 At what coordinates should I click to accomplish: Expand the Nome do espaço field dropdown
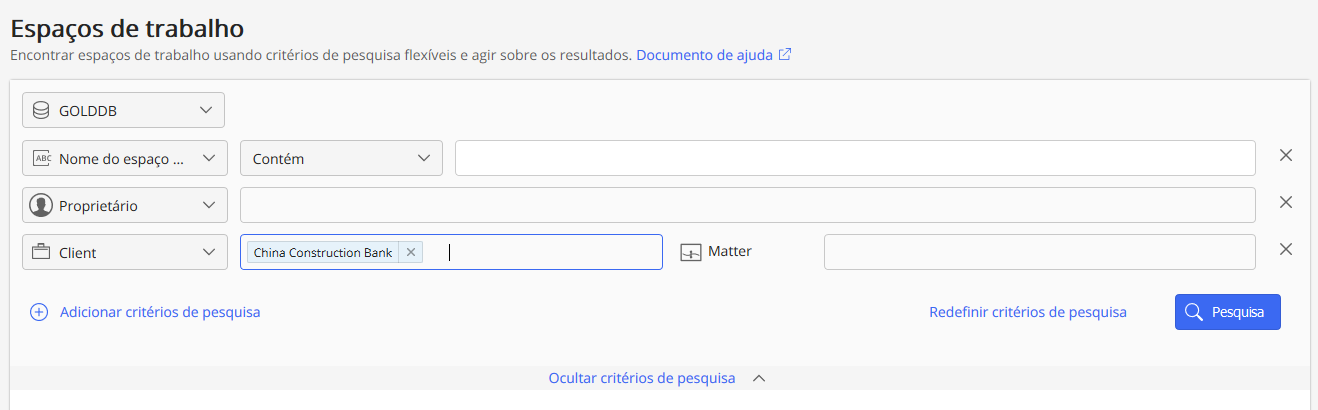[208, 158]
